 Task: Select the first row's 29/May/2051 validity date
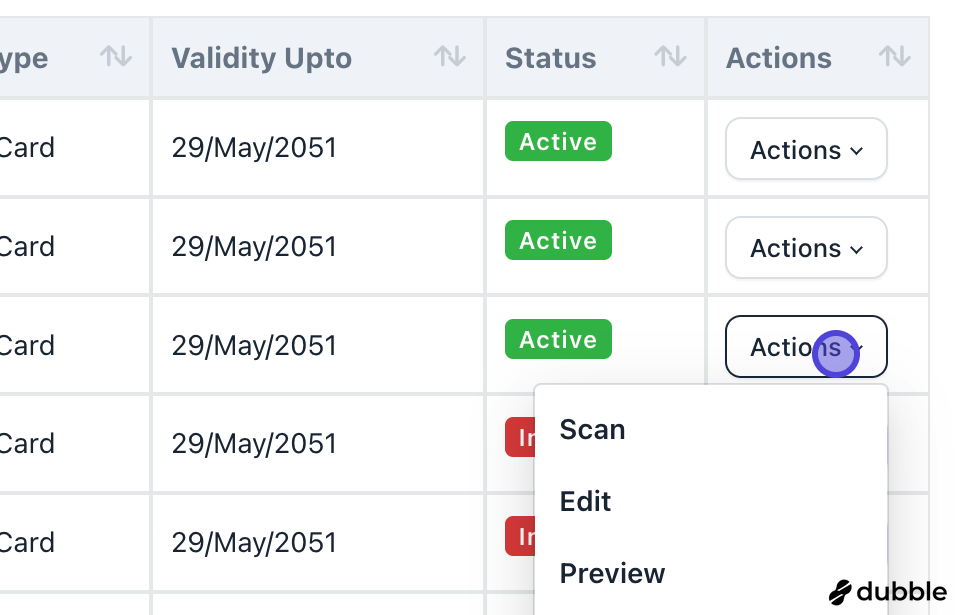click(x=254, y=149)
